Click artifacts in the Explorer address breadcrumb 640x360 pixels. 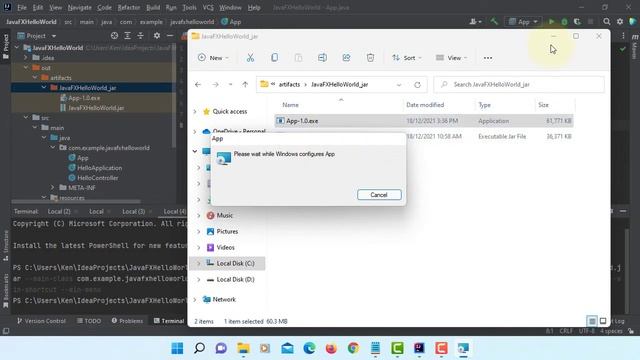pos(289,84)
